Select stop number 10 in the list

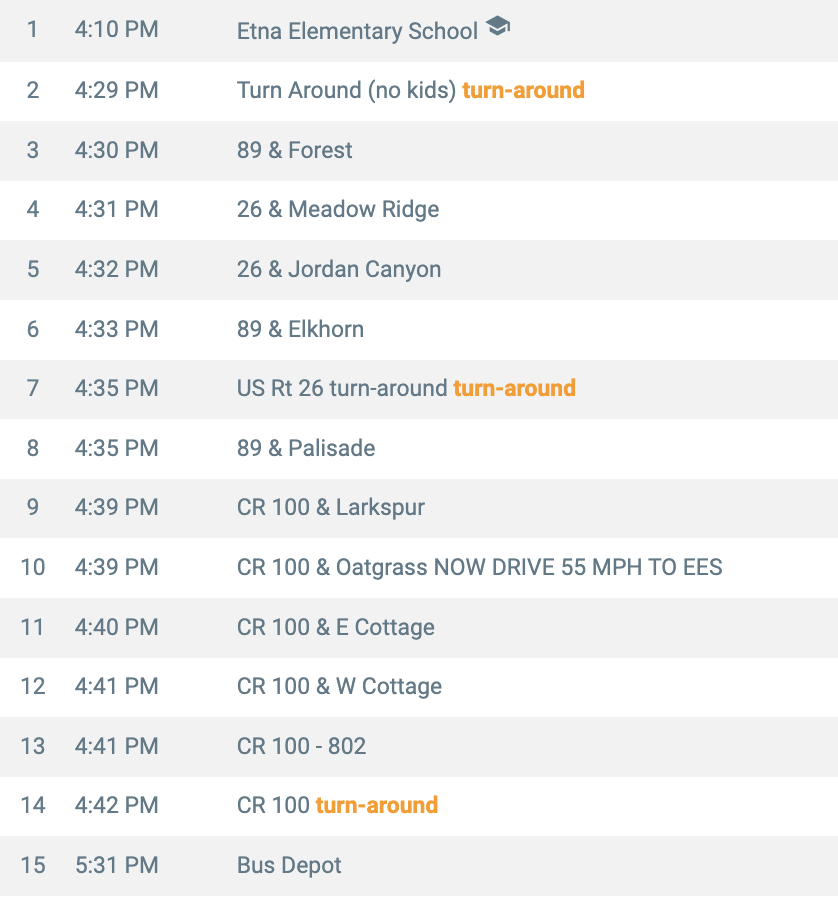point(33,567)
